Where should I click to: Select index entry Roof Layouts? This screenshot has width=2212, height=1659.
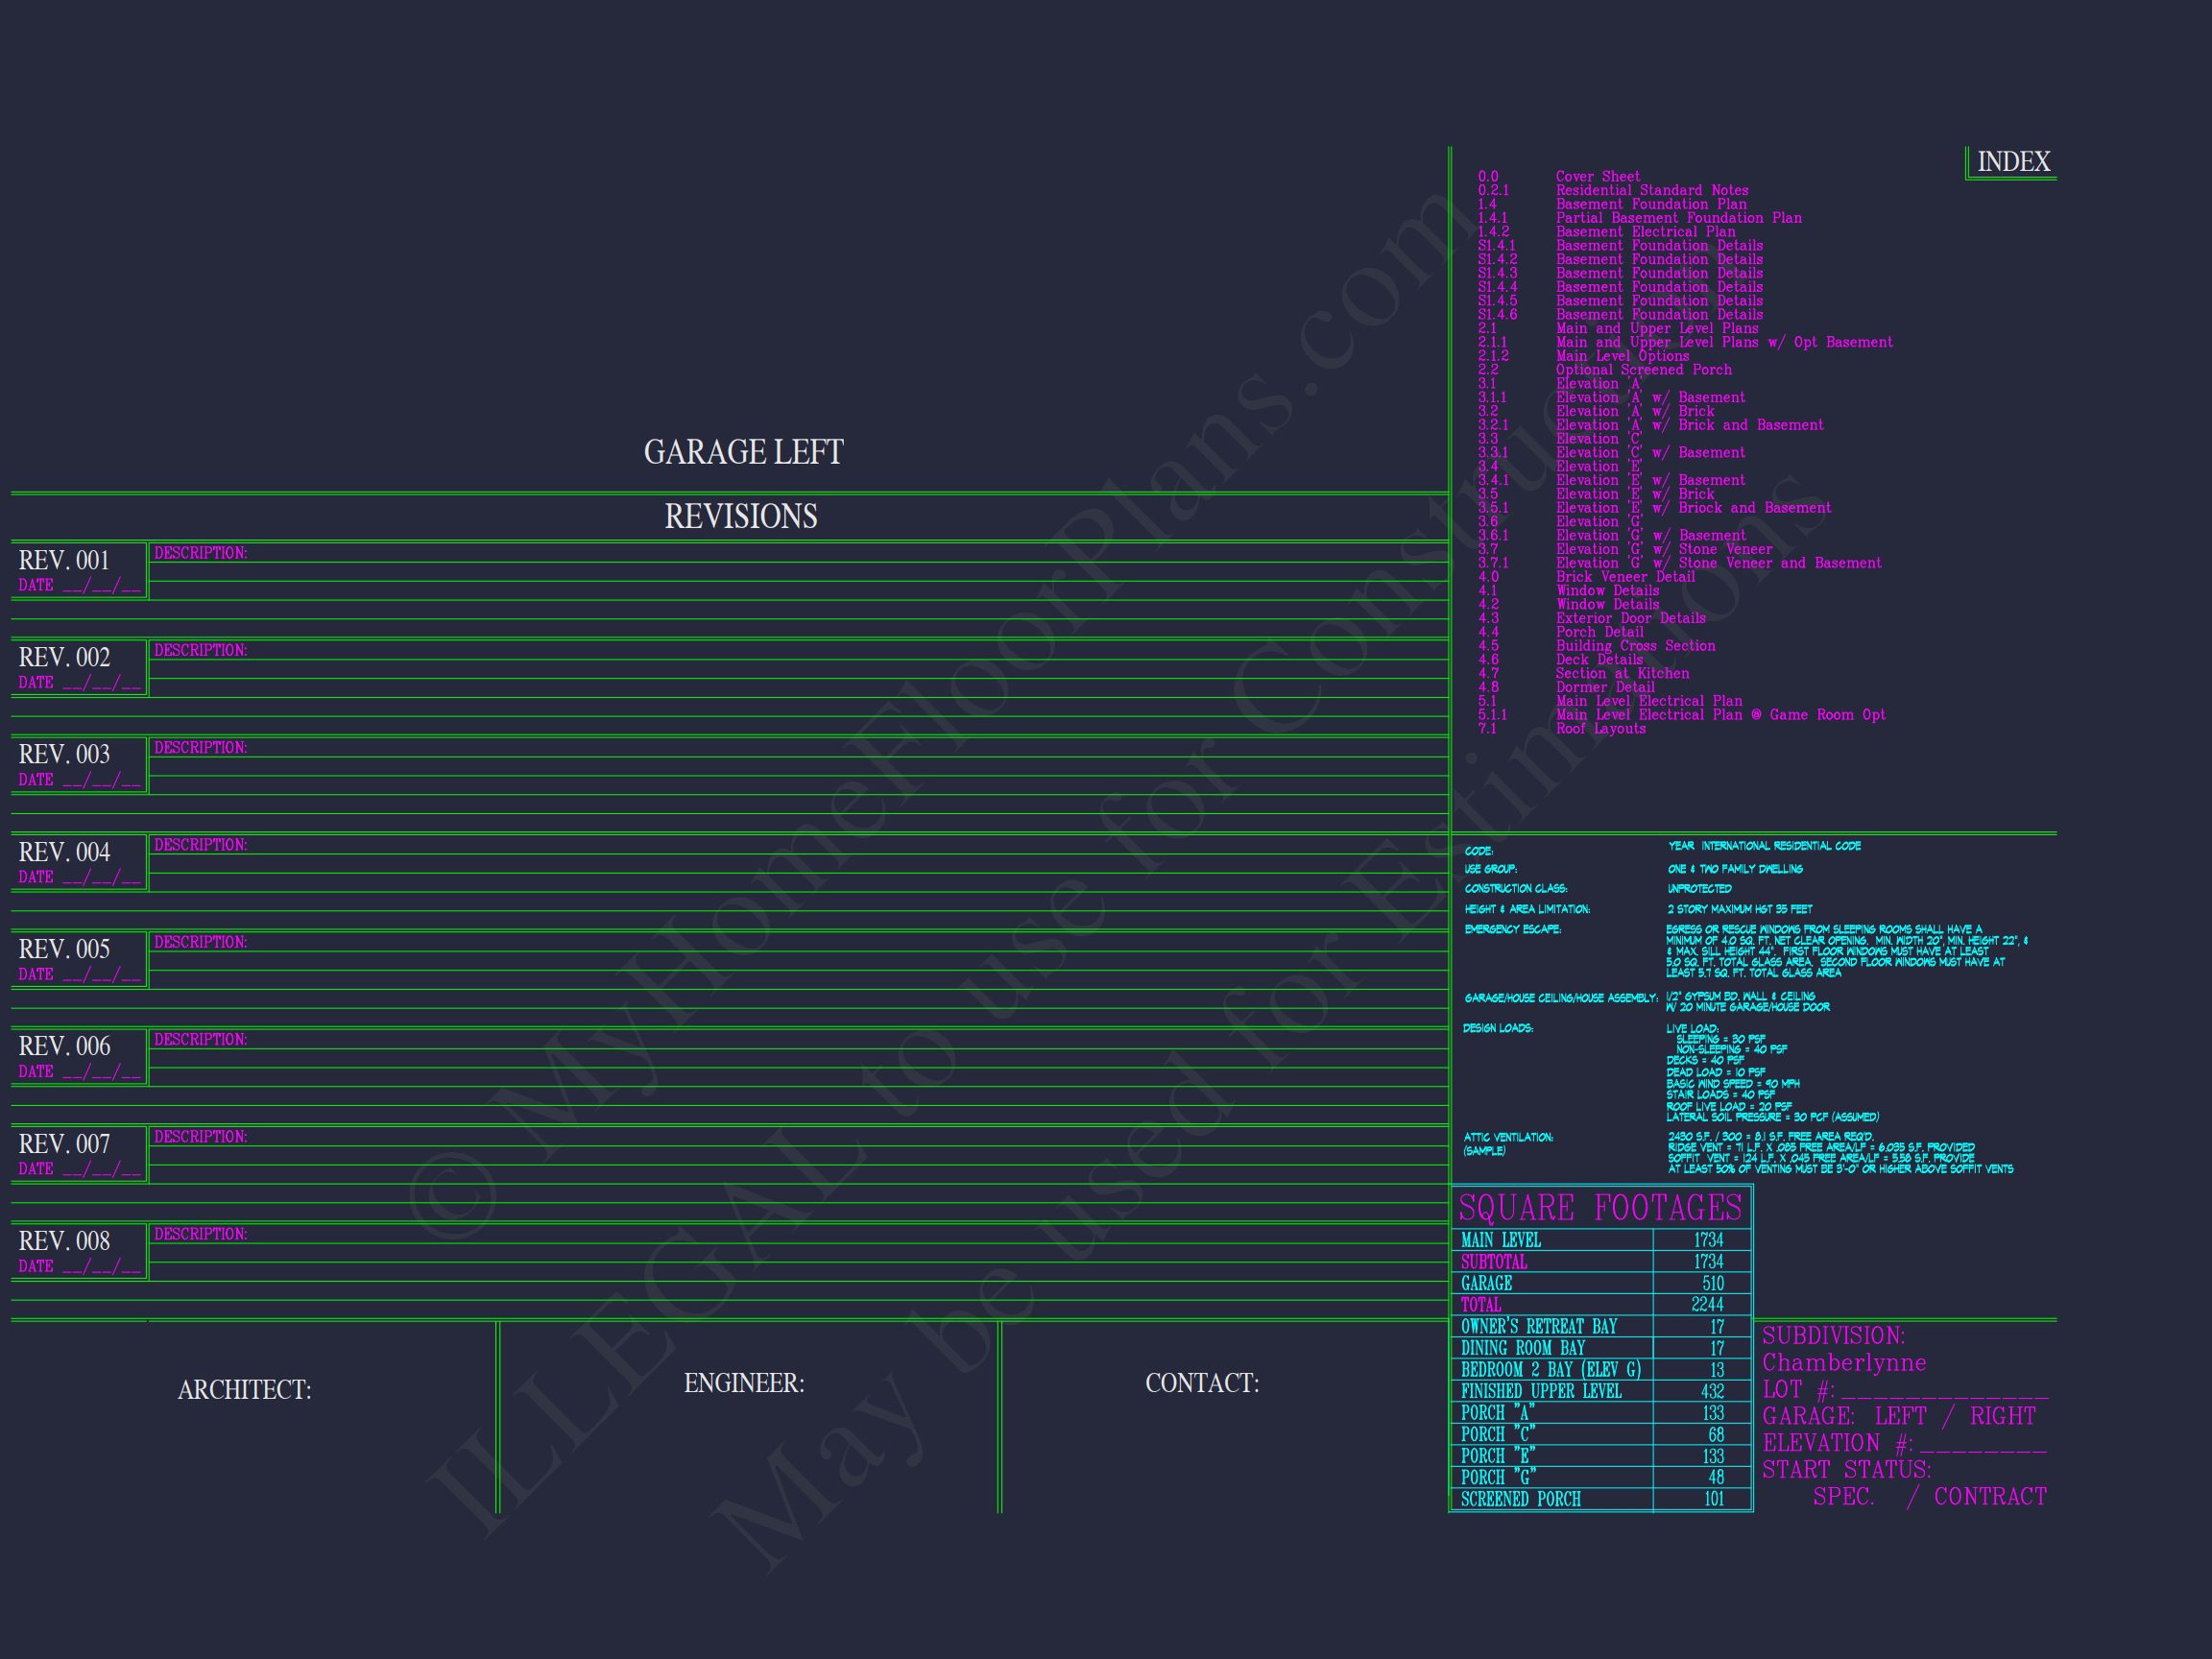point(1601,729)
